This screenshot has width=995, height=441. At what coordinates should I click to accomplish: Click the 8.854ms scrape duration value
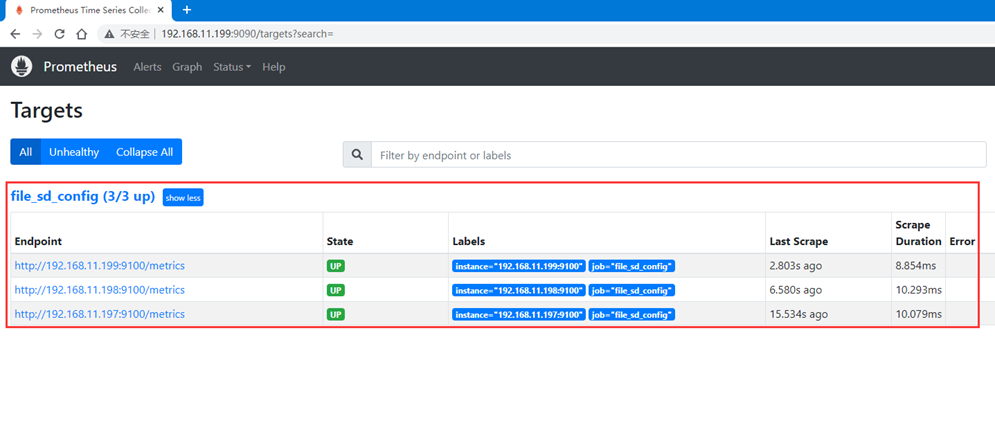[x=916, y=266]
